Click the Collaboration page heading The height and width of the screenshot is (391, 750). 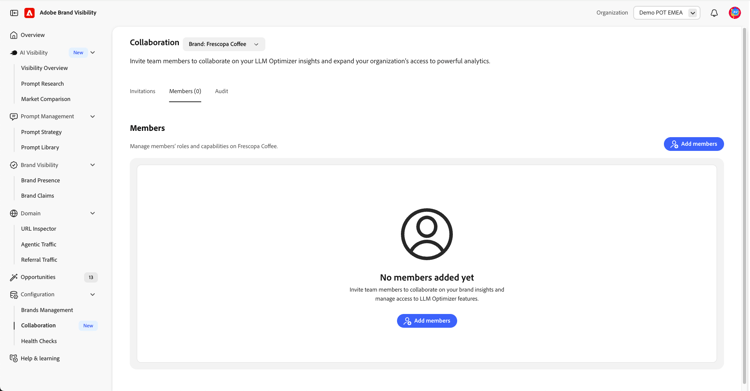pyautogui.click(x=154, y=43)
